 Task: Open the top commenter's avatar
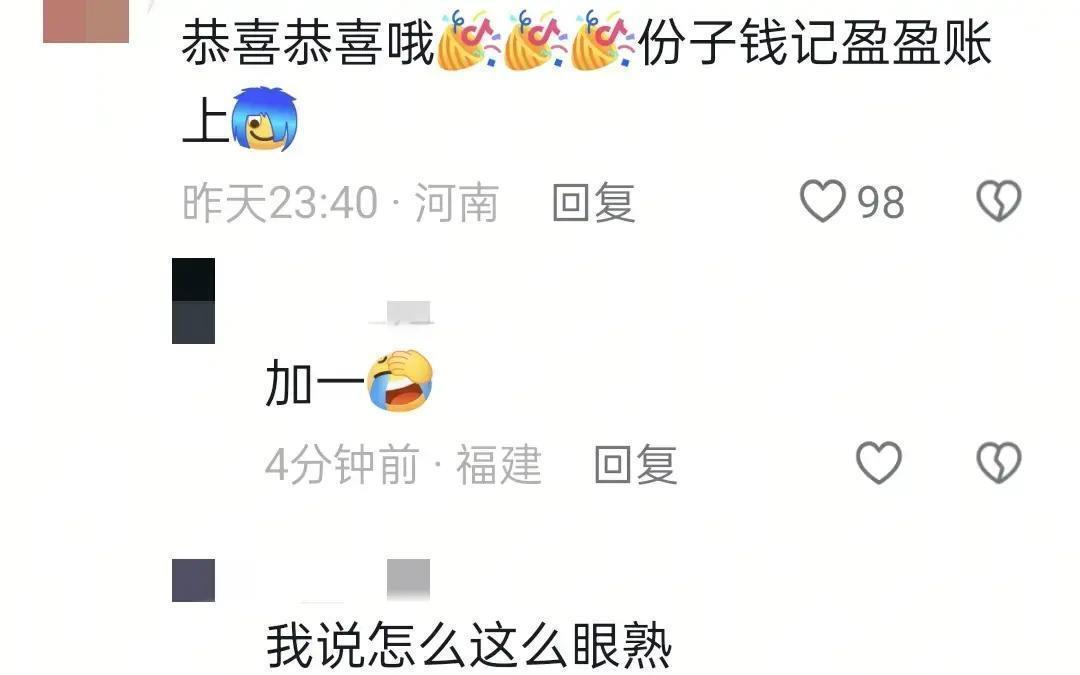[x=86, y=21]
